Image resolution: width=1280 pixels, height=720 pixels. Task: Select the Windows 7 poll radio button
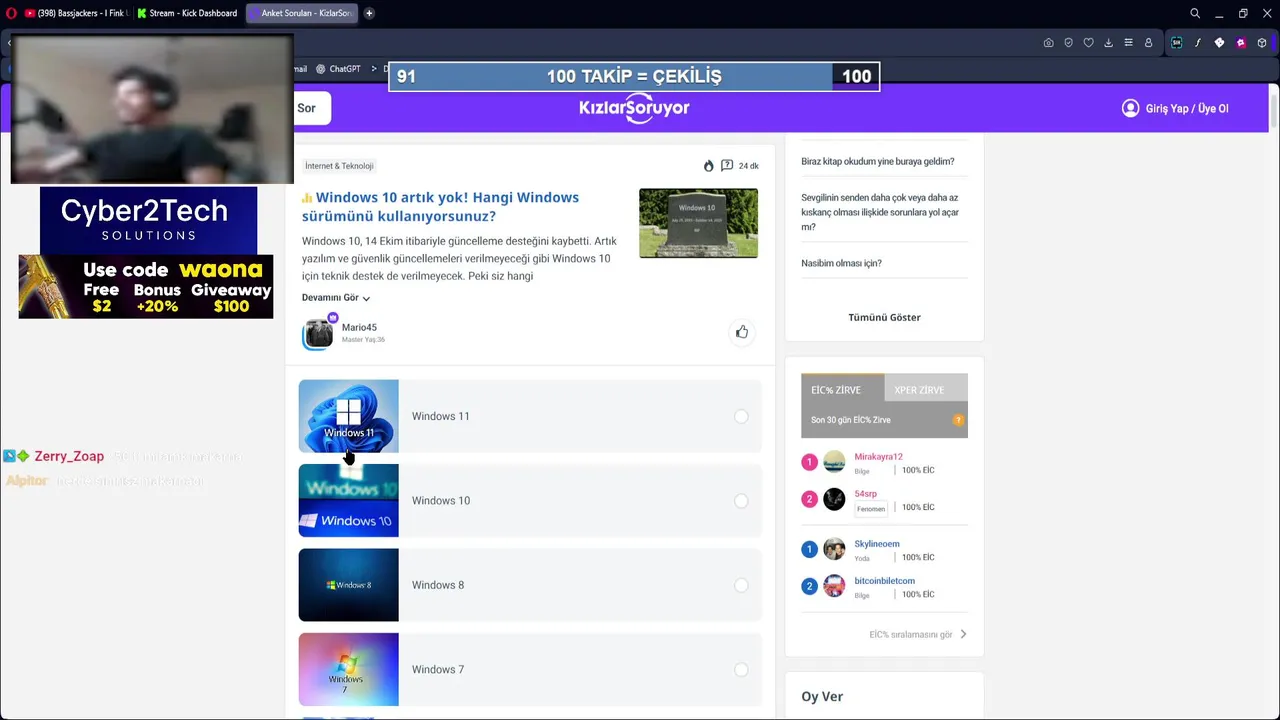coord(741,670)
